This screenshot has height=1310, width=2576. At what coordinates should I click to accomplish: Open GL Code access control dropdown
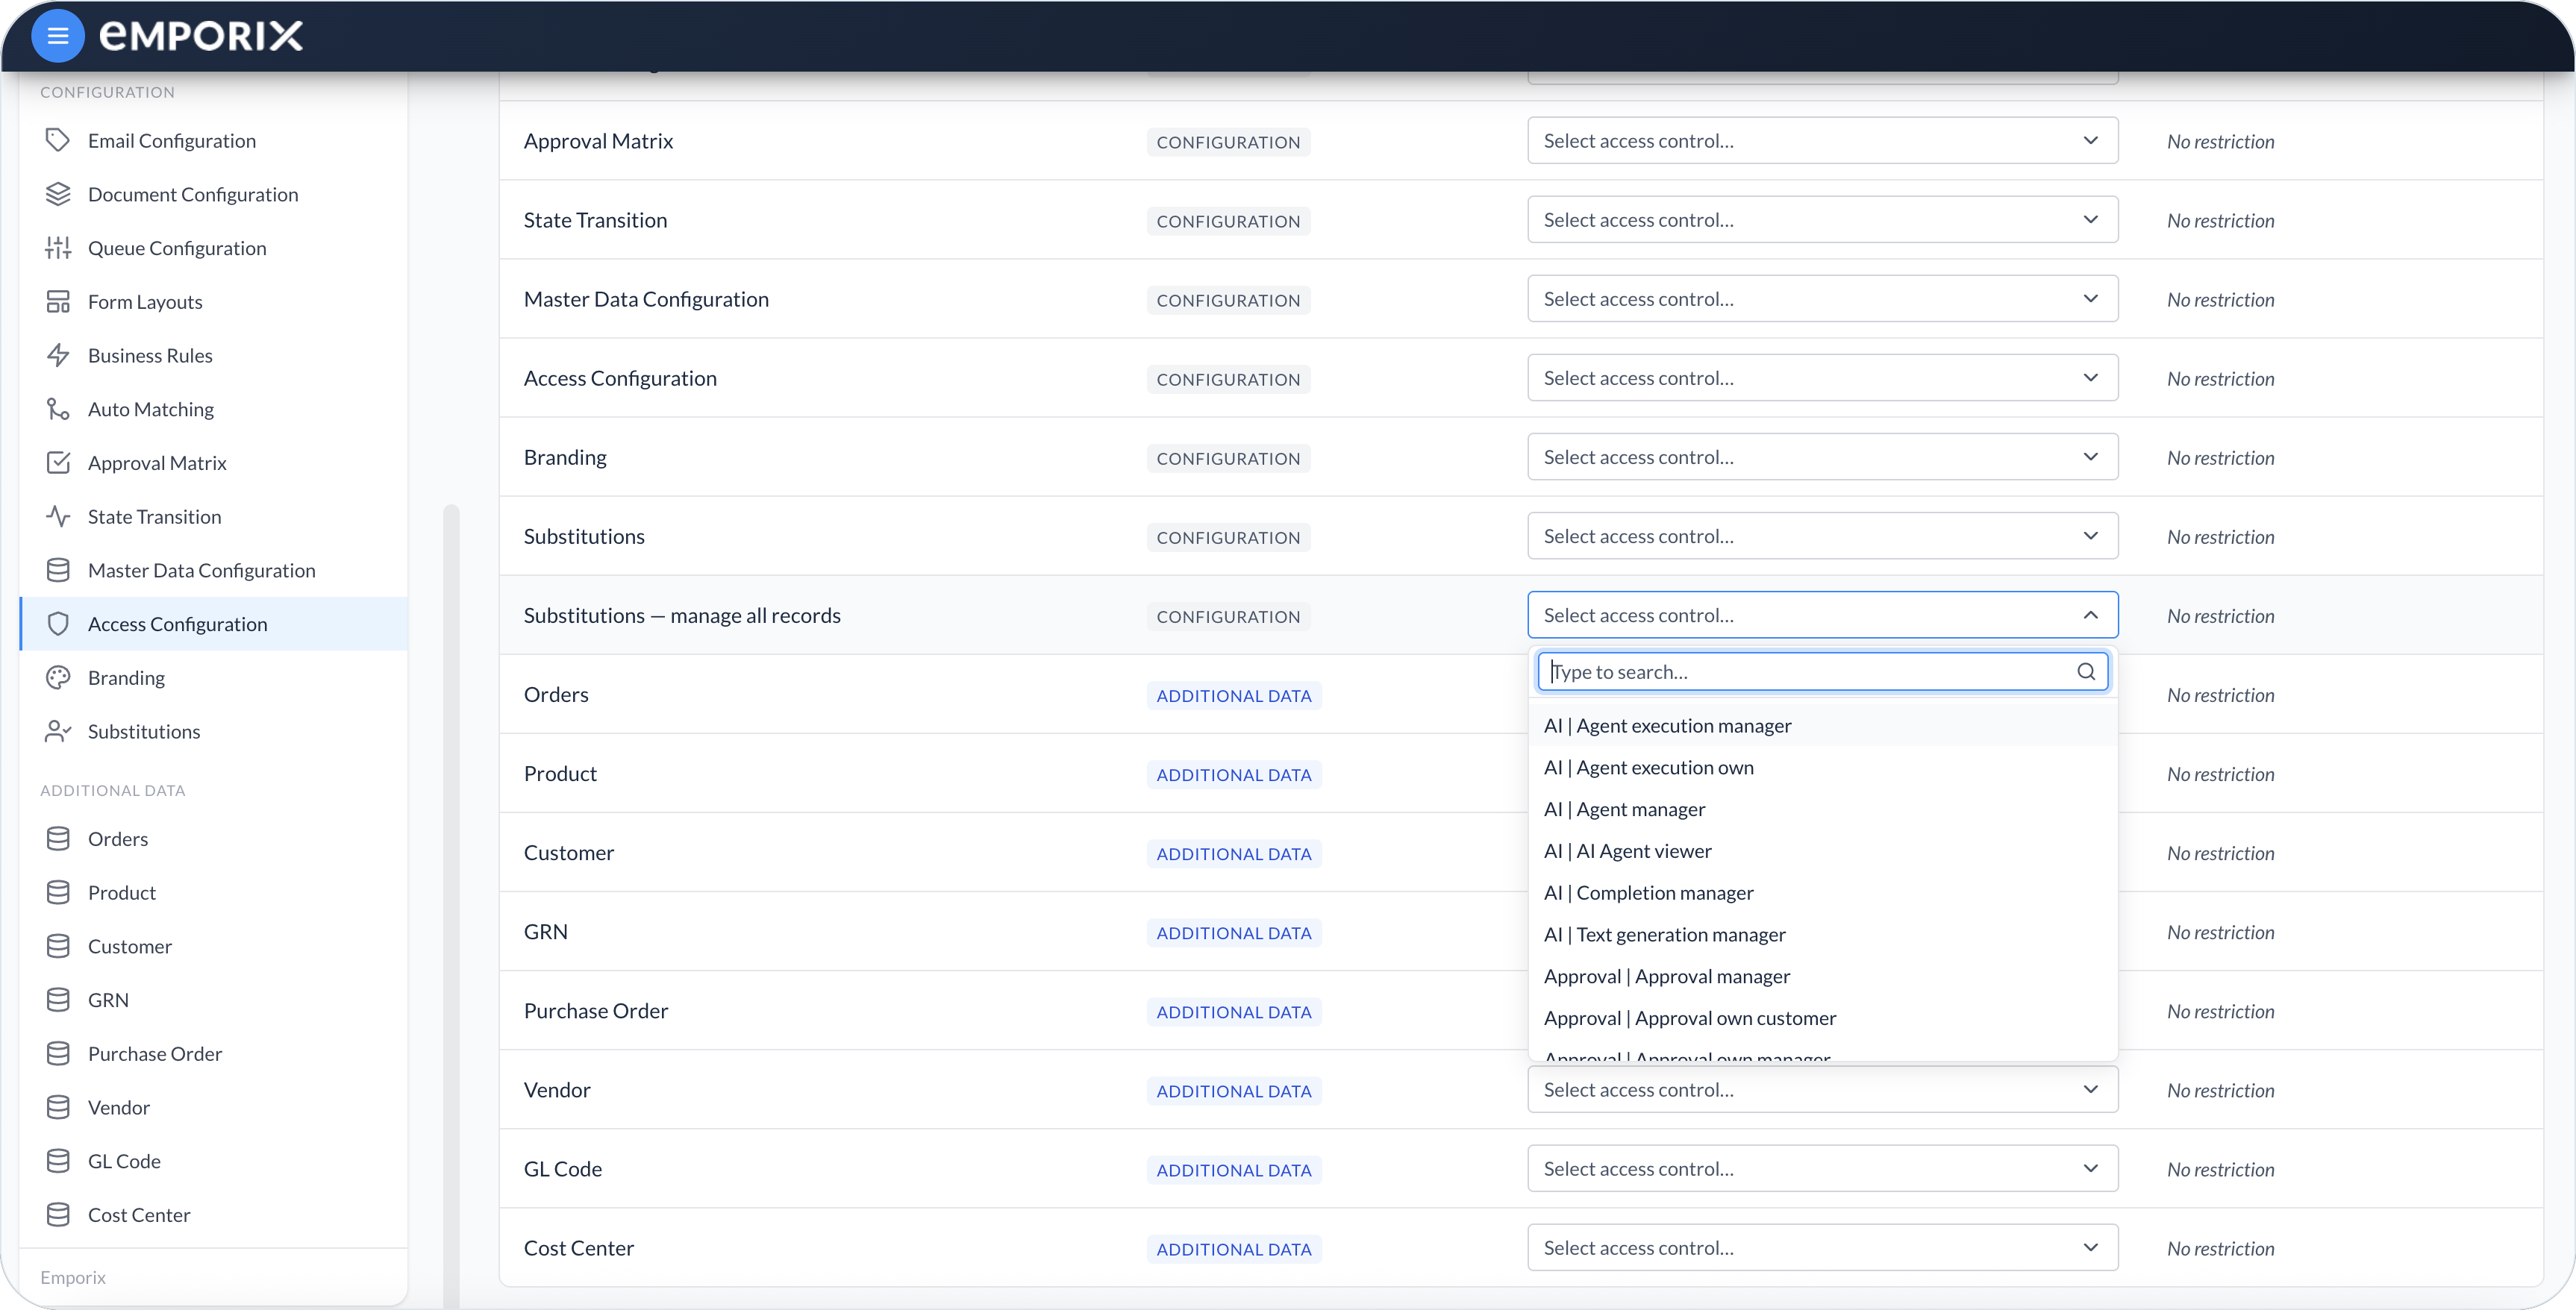pyautogui.click(x=1822, y=1168)
